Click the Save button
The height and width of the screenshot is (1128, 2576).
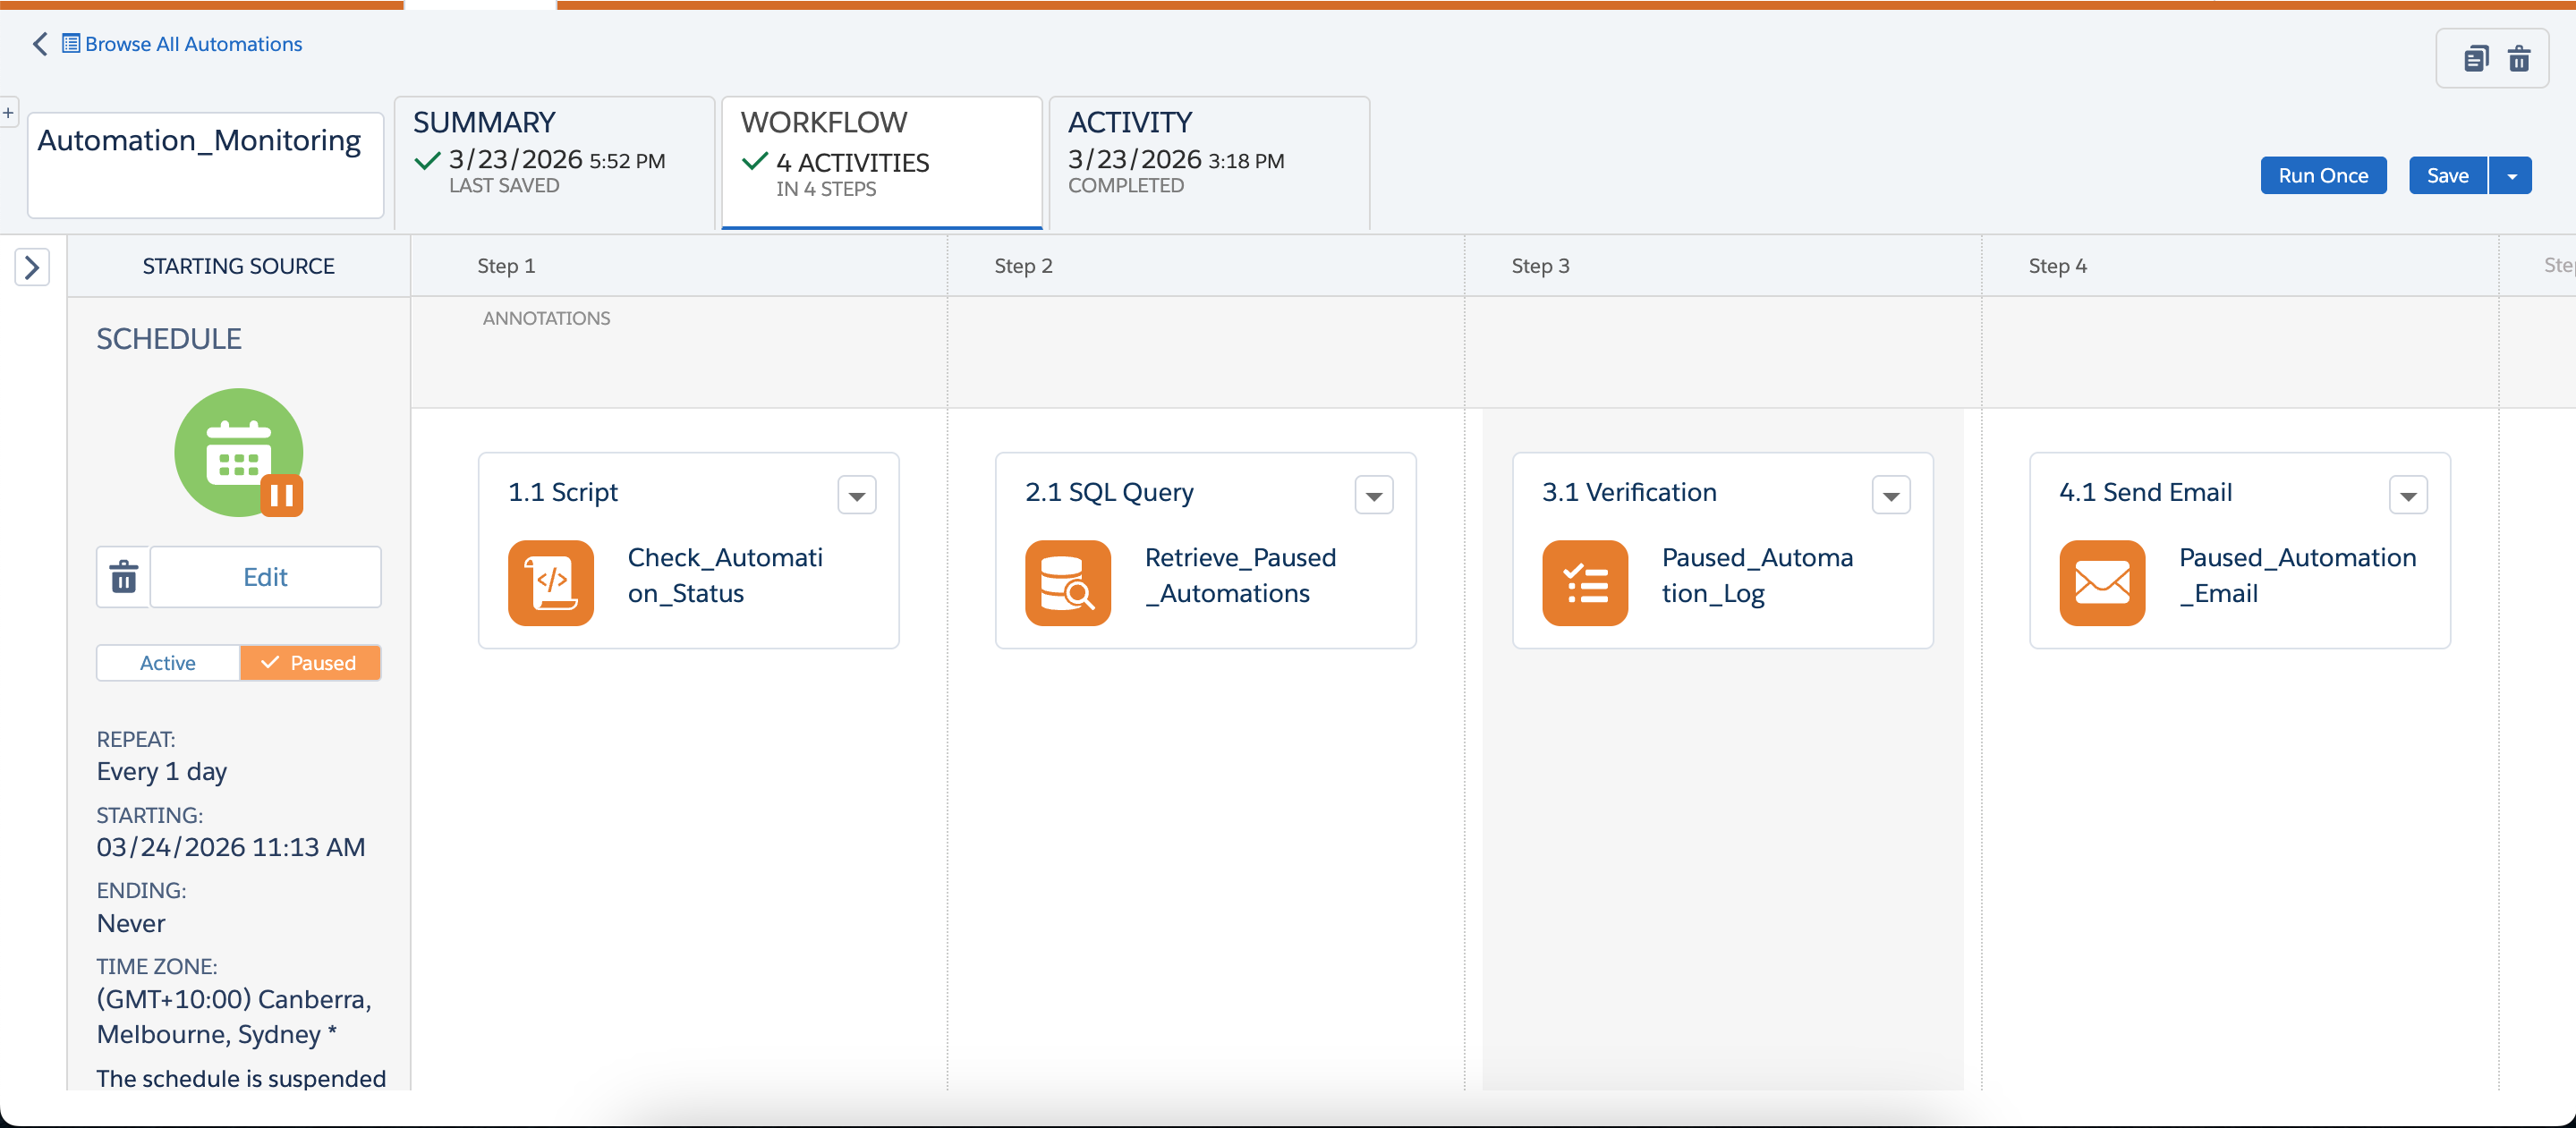pyautogui.click(x=2447, y=175)
